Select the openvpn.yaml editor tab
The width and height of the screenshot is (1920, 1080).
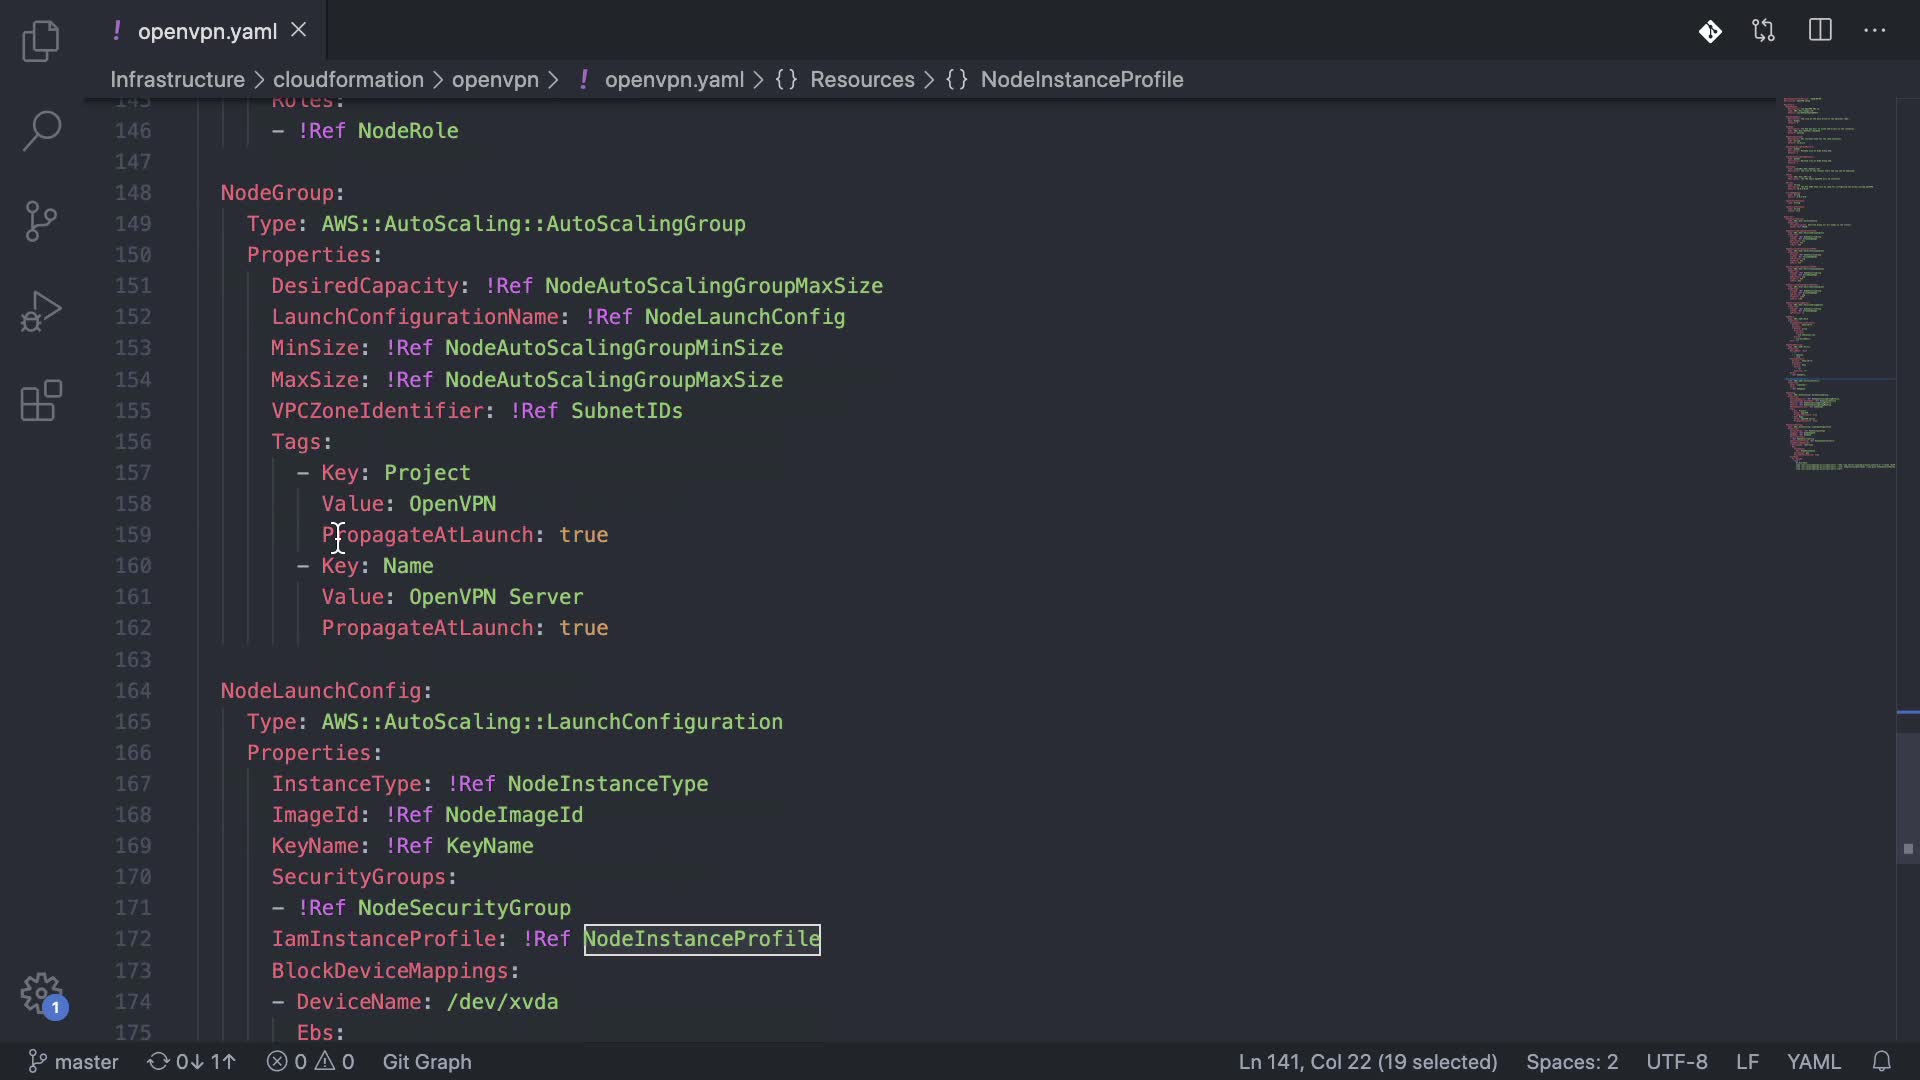pyautogui.click(x=207, y=31)
